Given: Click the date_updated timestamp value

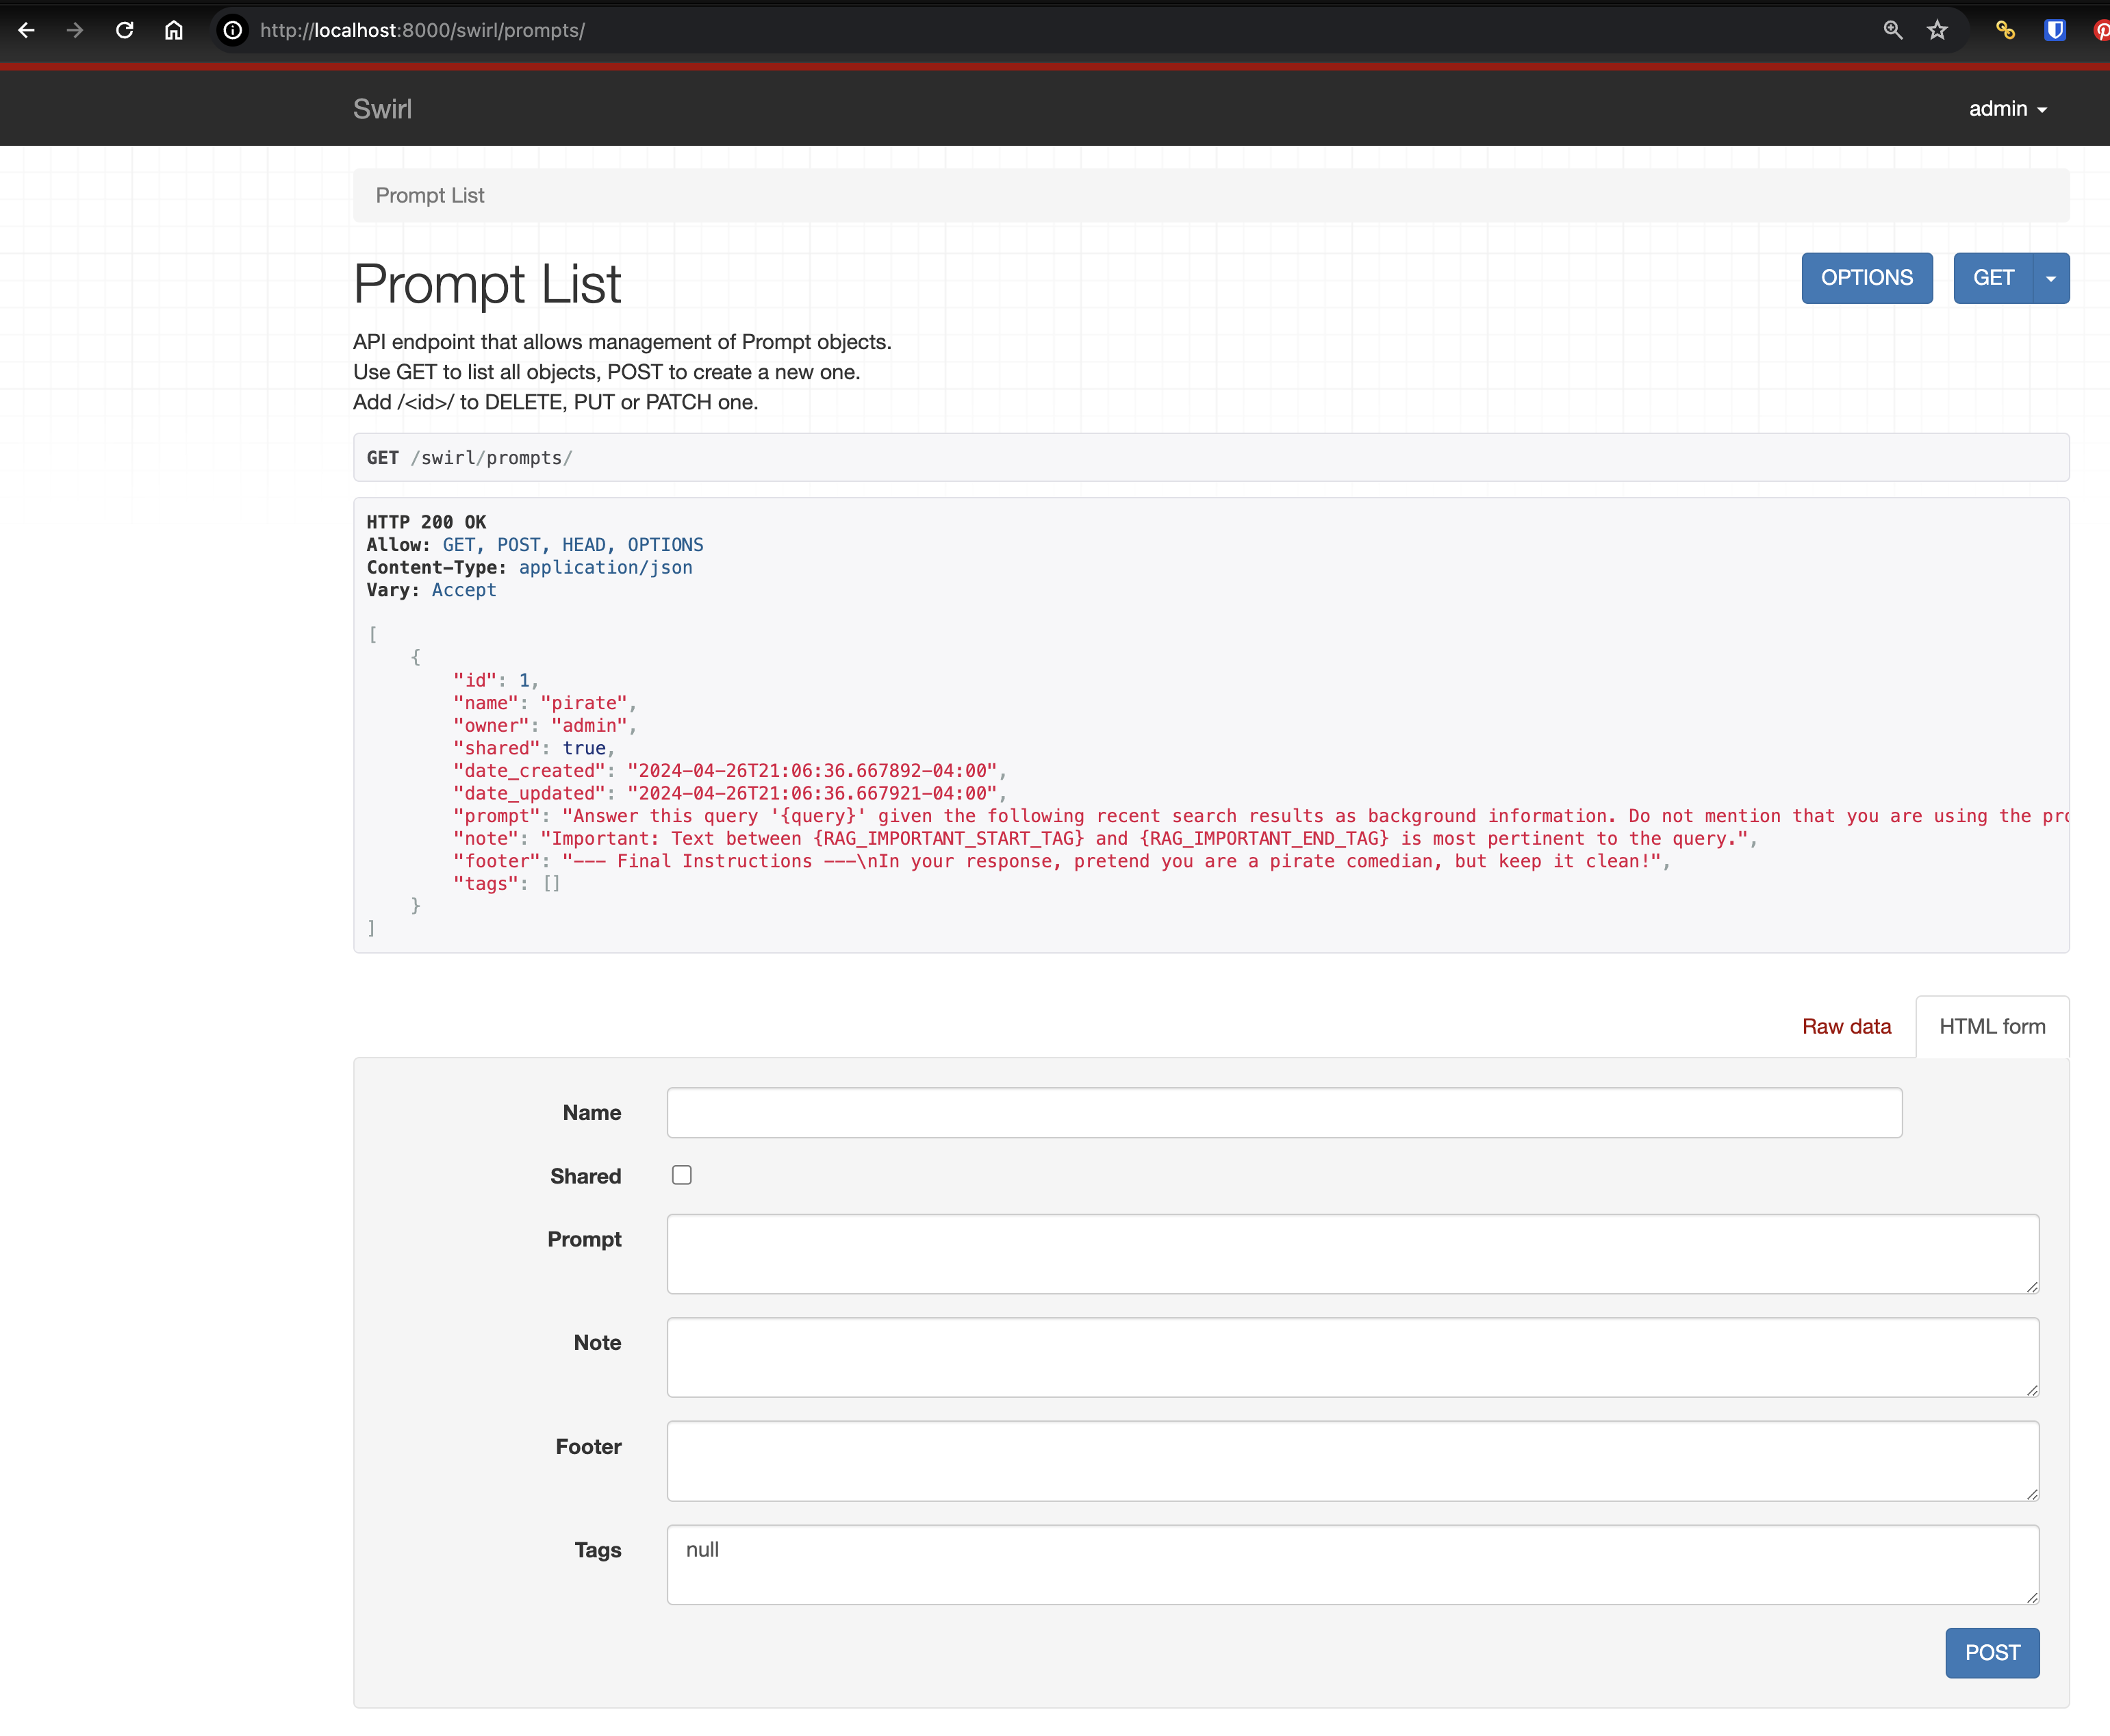Looking at the screenshot, I should click(x=812, y=793).
